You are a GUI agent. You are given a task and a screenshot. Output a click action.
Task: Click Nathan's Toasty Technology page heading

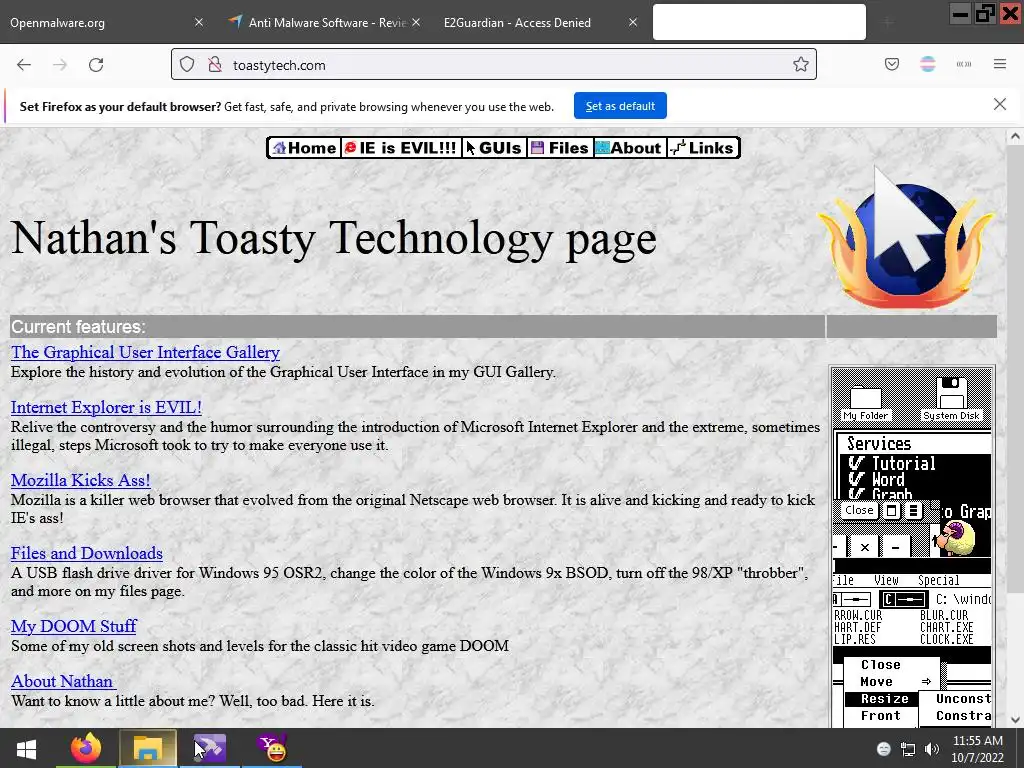[334, 238]
